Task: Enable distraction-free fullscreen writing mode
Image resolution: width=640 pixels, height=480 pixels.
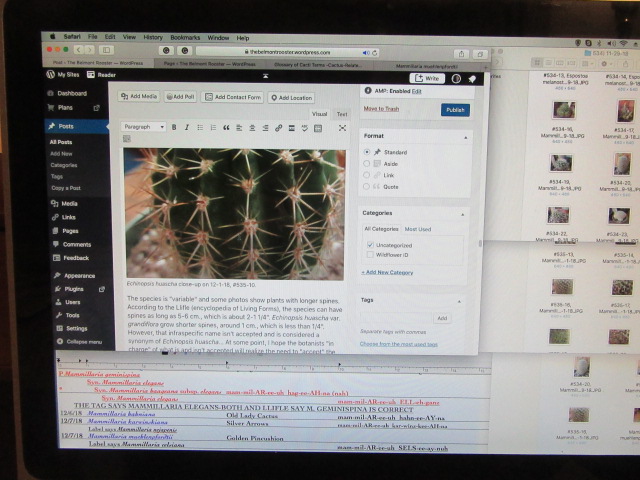Action: click(x=342, y=128)
